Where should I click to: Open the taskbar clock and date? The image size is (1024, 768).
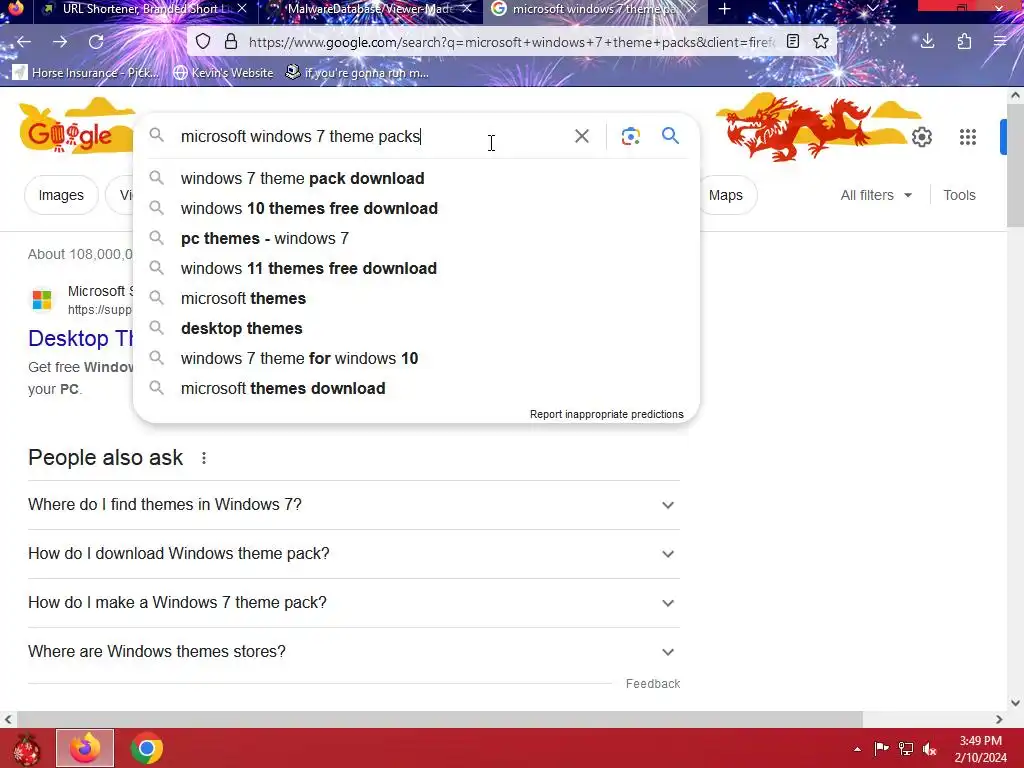tap(980, 749)
